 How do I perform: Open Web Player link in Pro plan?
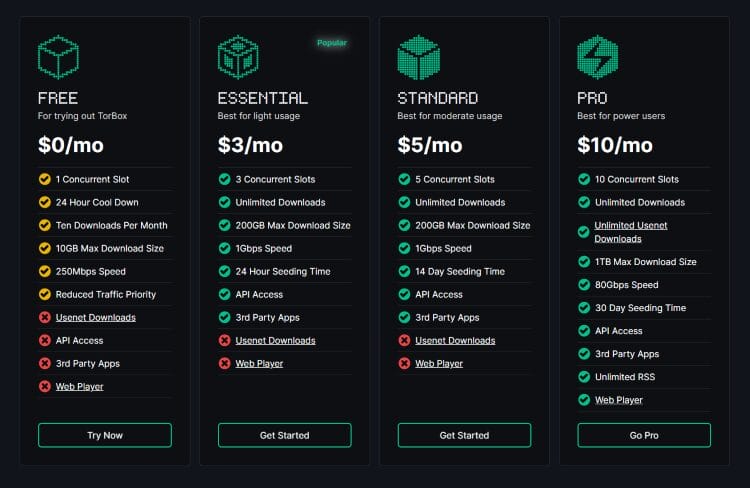click(619, 400)
